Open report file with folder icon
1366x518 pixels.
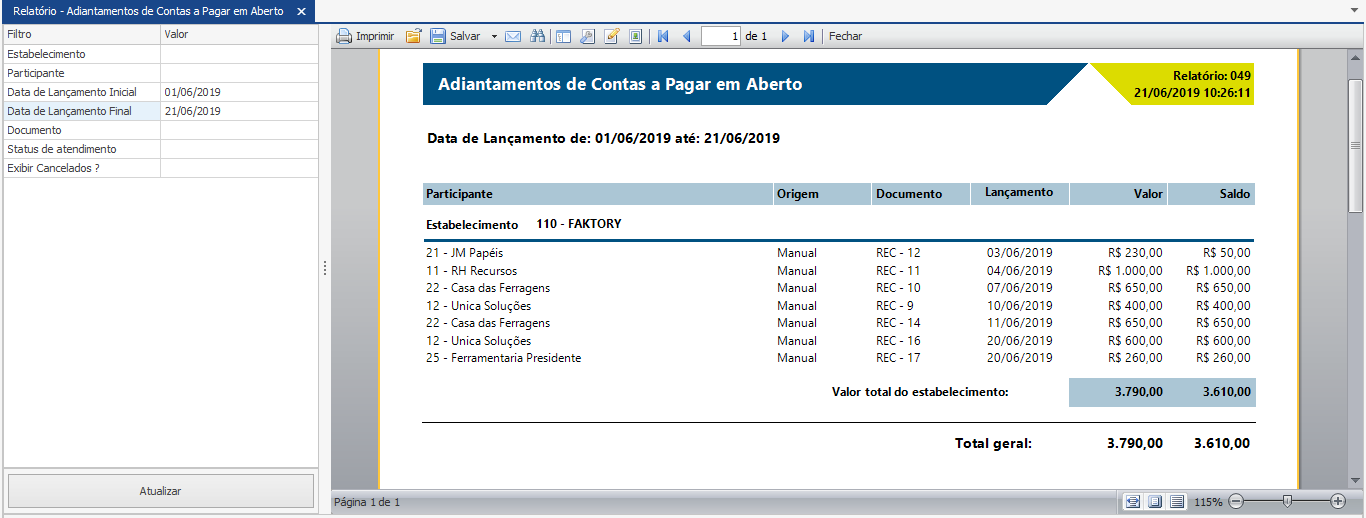413,36
